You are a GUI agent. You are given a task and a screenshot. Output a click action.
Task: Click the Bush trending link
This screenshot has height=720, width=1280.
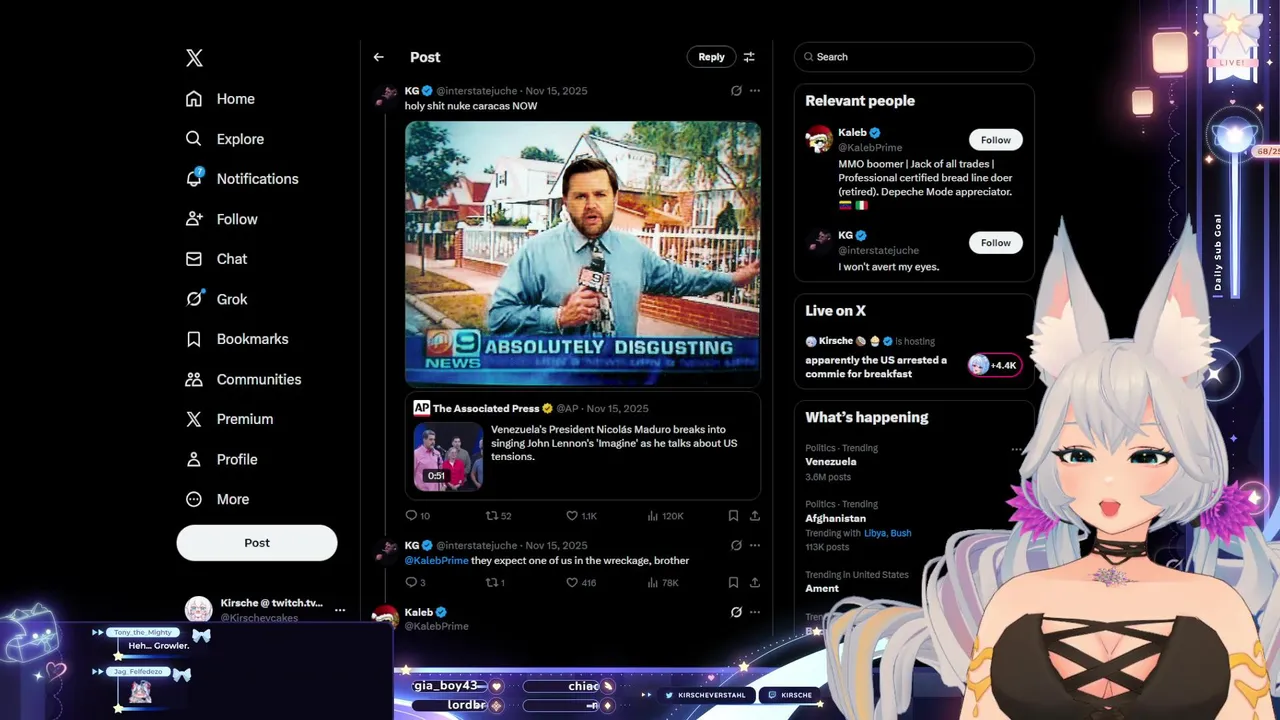coord(901,533)
